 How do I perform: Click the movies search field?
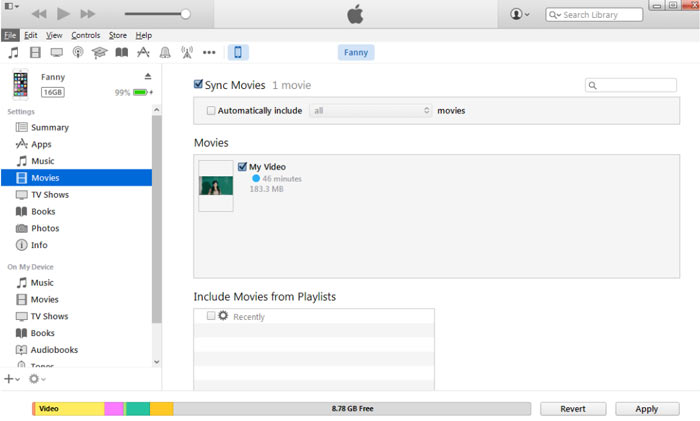(631, 85)
